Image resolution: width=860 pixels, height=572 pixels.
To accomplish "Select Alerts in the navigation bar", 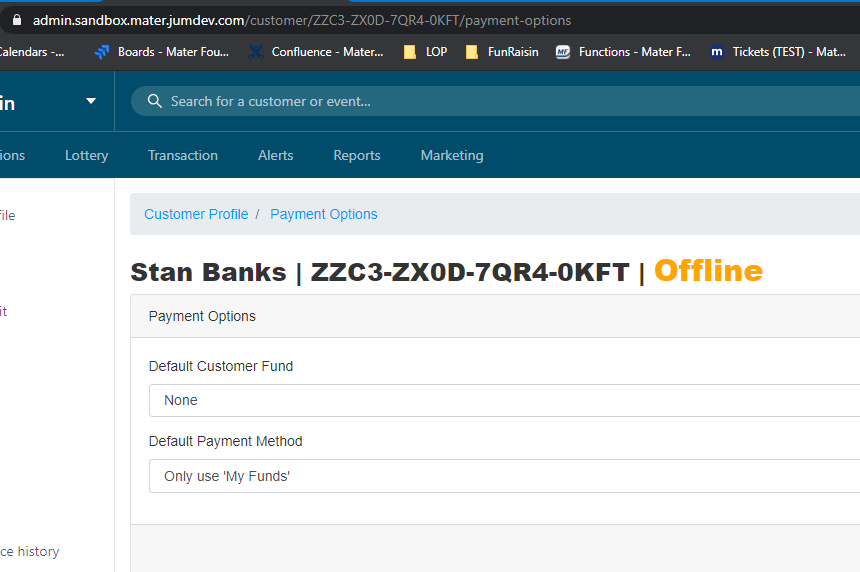I will click(x=275, y=155).
